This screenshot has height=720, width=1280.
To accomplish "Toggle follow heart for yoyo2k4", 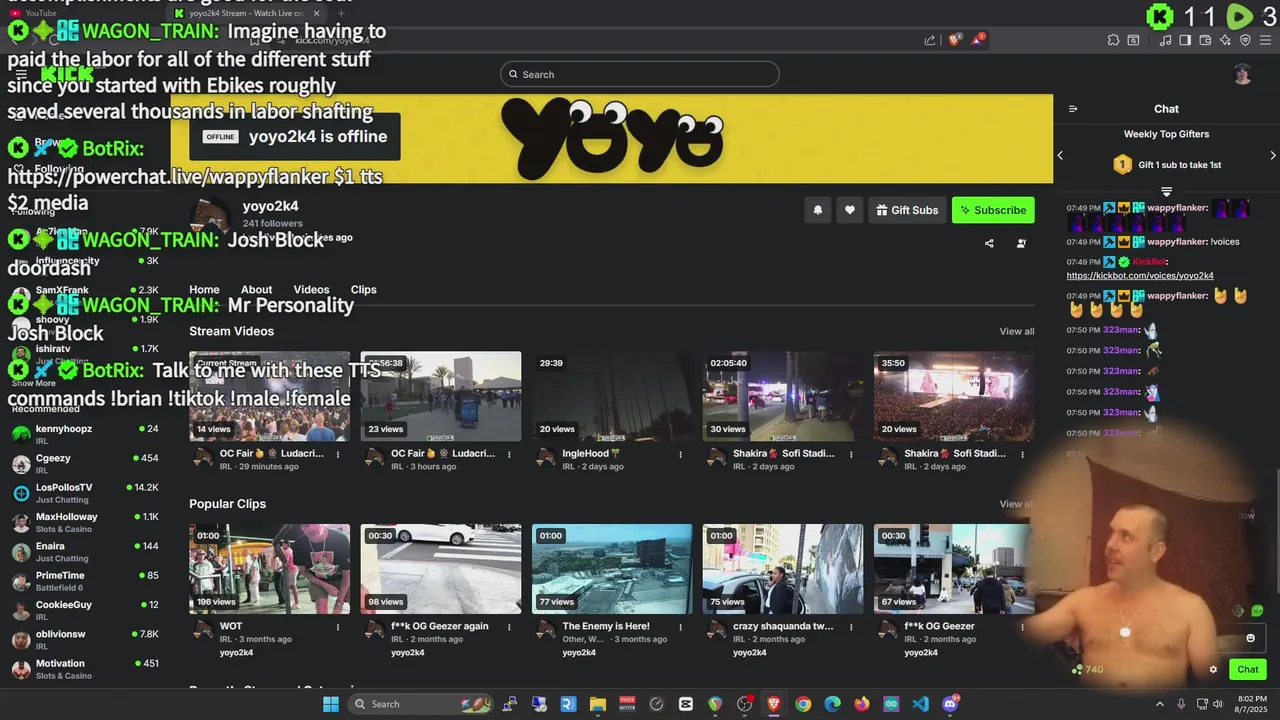I will [850, 210].
